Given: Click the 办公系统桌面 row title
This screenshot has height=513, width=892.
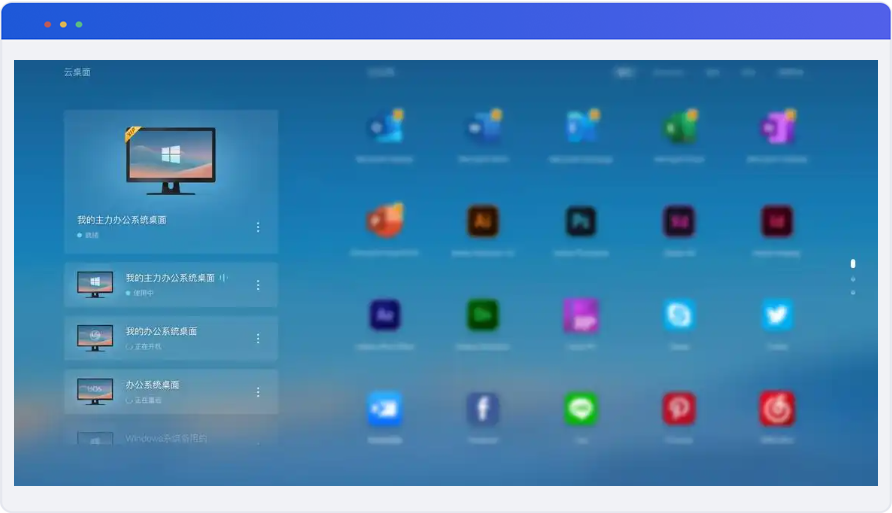Looking at the screenshot, I should click(152, 385).
